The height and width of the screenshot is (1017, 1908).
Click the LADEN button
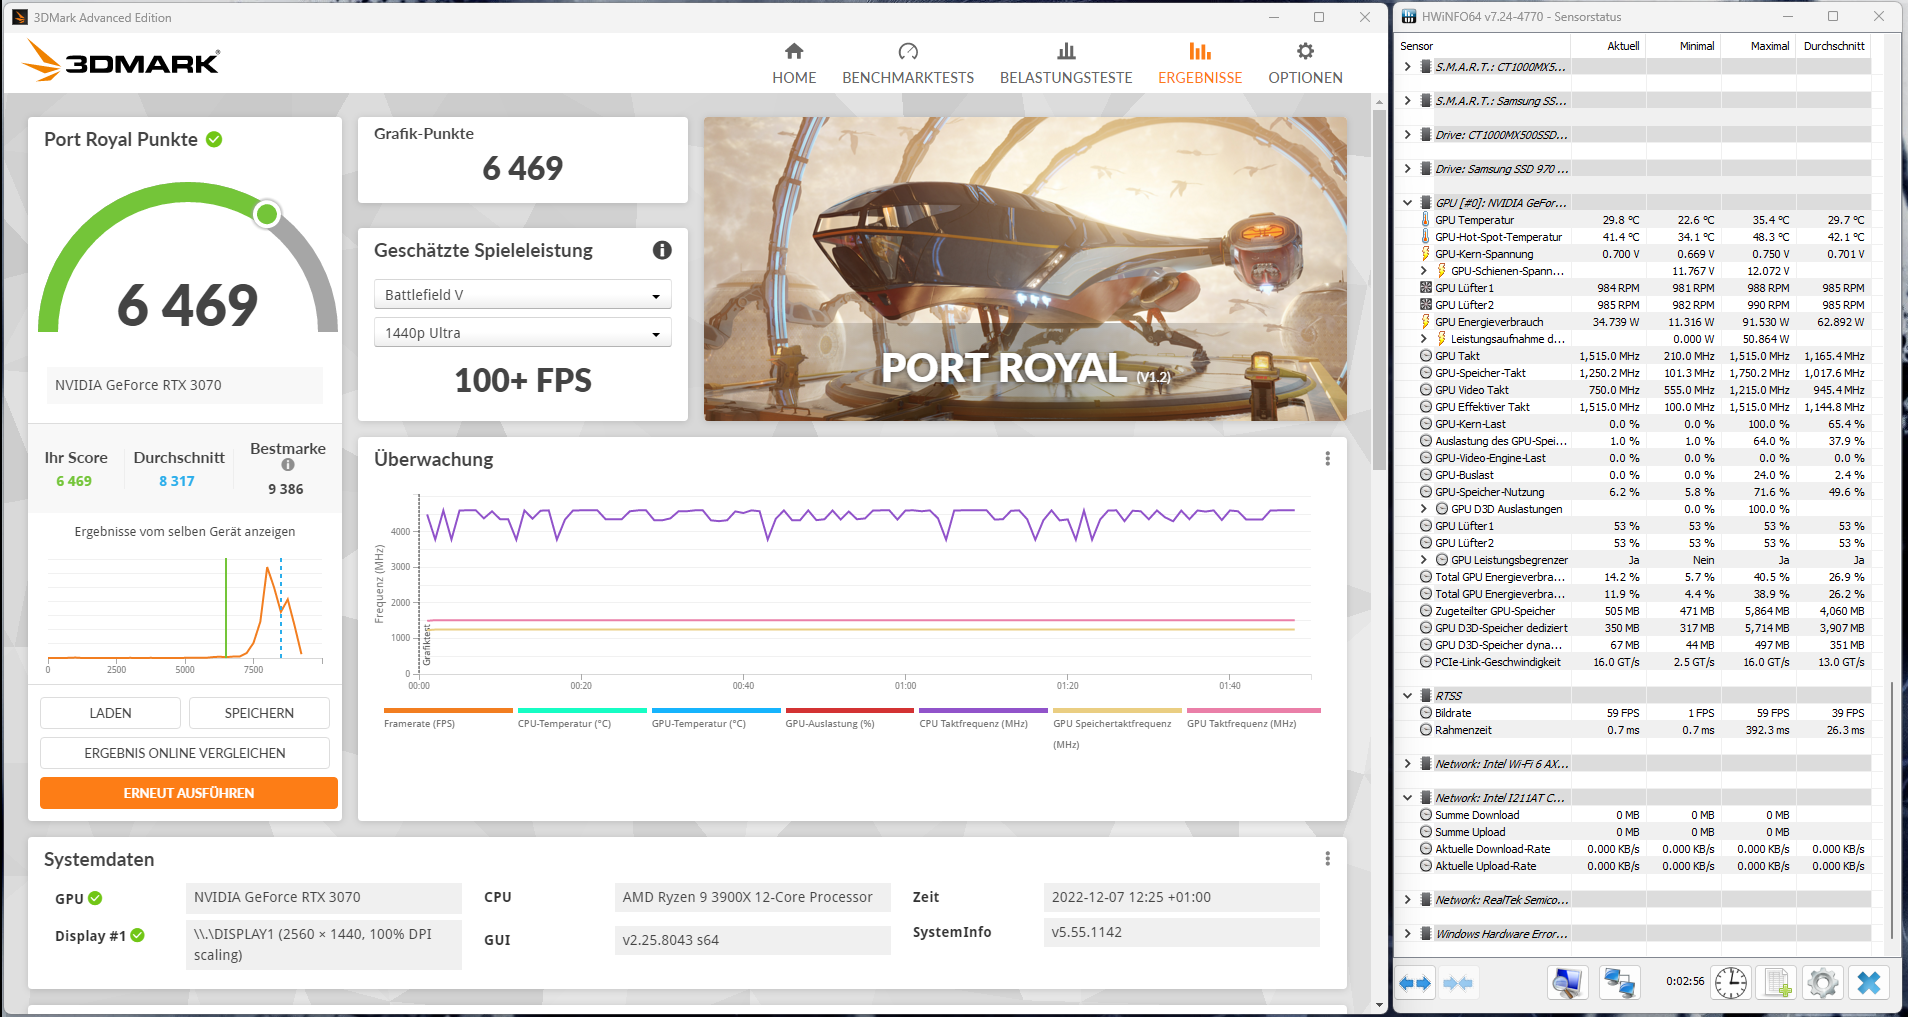point(110,713)
